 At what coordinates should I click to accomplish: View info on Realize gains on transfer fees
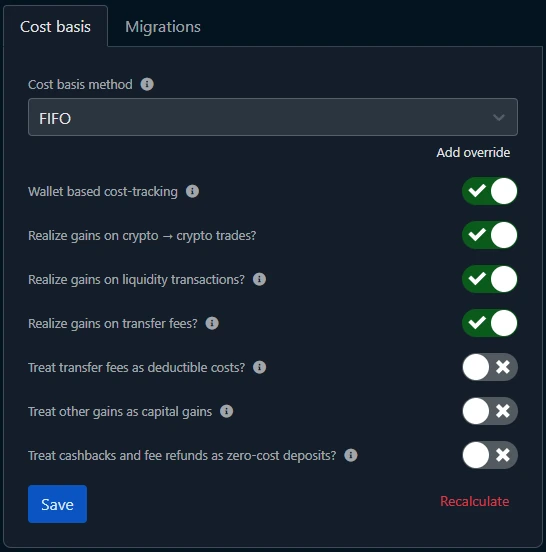[x=212, y=323]
